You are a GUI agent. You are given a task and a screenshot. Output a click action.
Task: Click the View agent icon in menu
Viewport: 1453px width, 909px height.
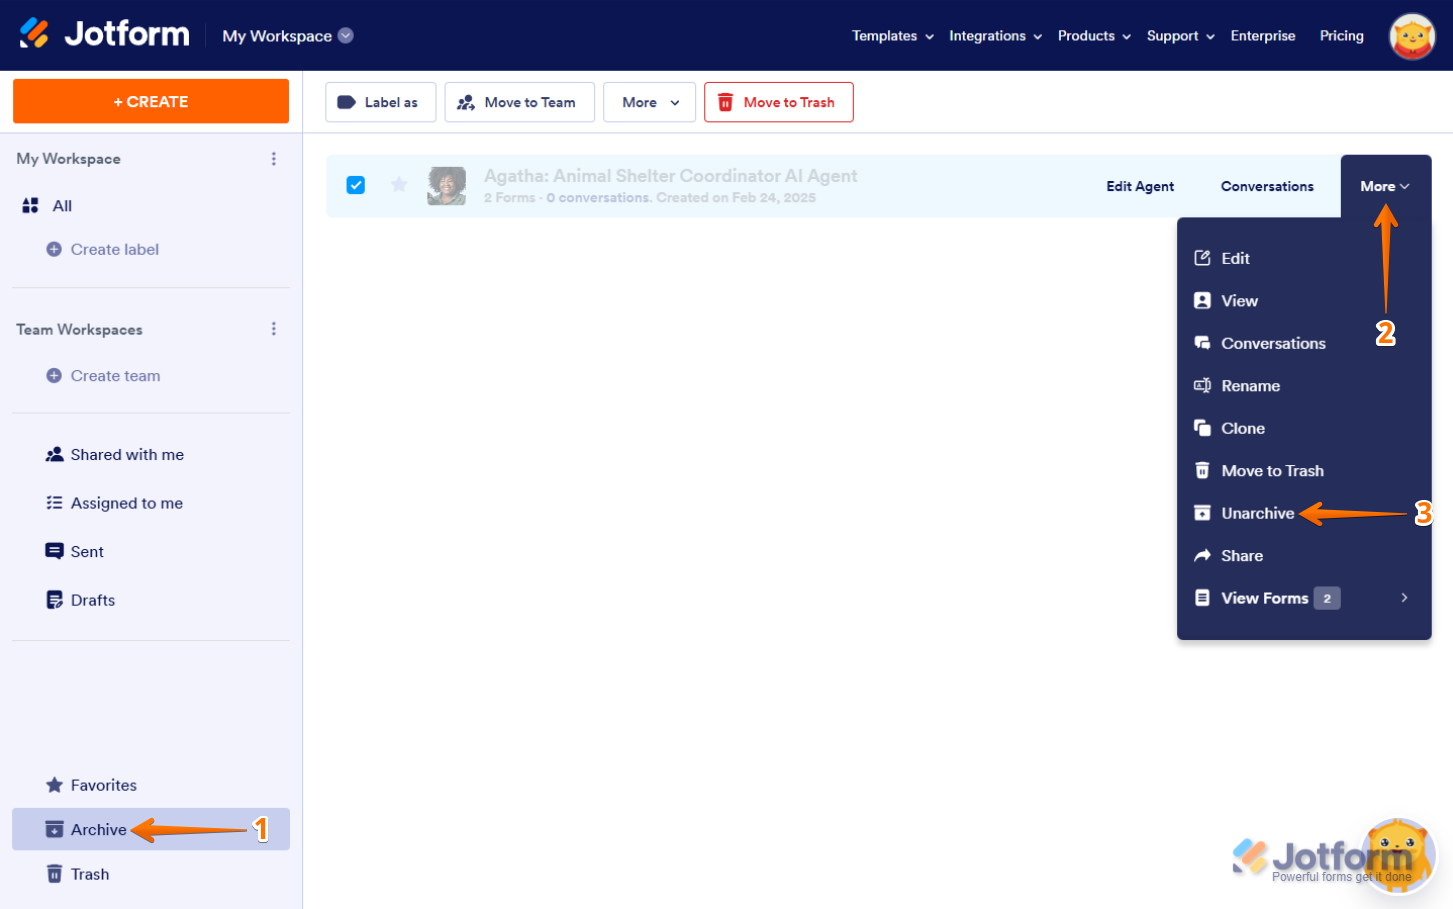(1202, 300)
